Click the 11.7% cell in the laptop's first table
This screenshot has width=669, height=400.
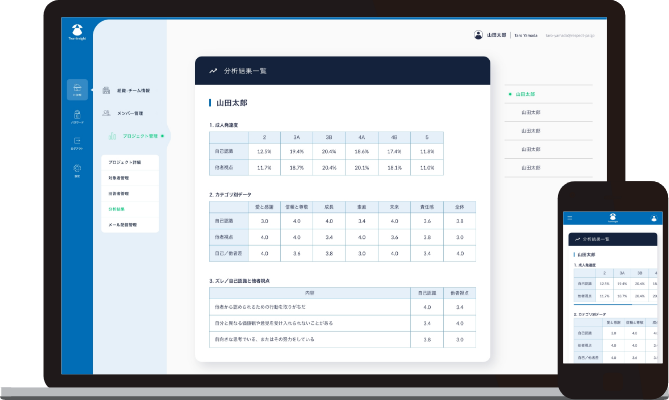(264, 168)
